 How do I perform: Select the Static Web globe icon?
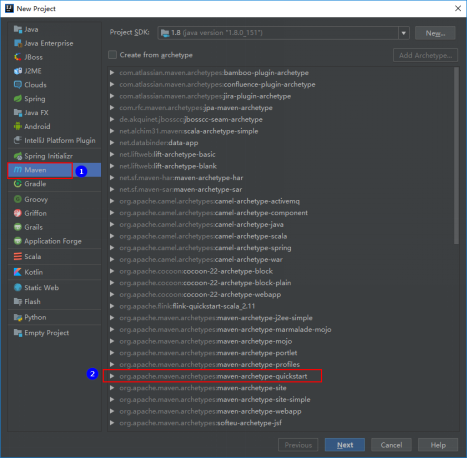[x=18, y=287]
